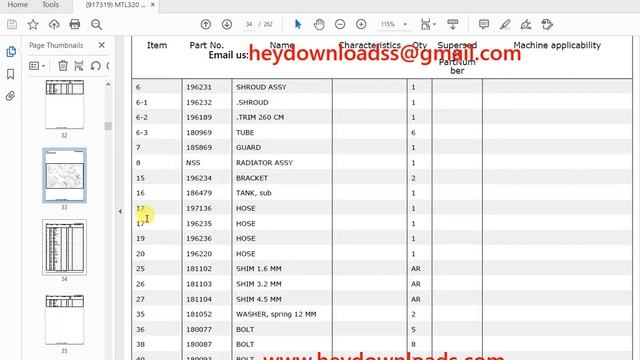
Task: Open the sign document tool
Action: 526,24
